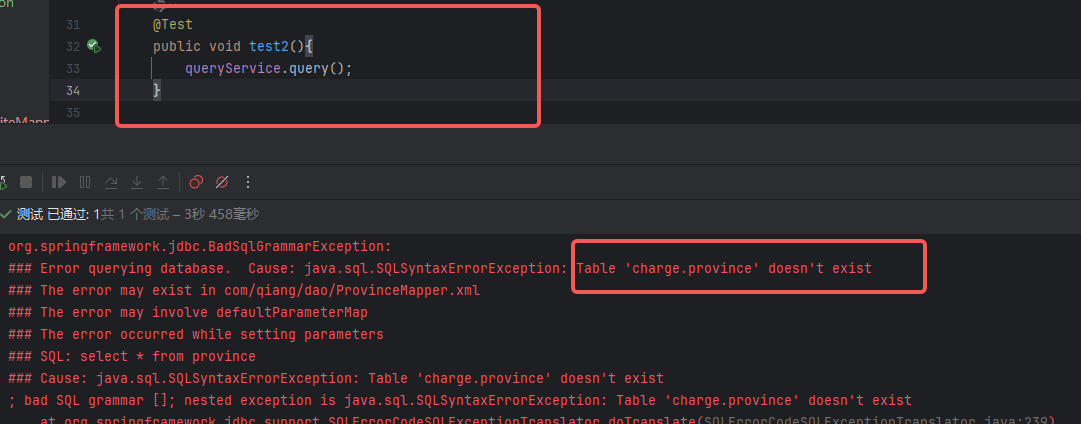Click the BadSqlGrammarException error line
The width and height of the screenshot is (1081, 424).
coord(200,246)
